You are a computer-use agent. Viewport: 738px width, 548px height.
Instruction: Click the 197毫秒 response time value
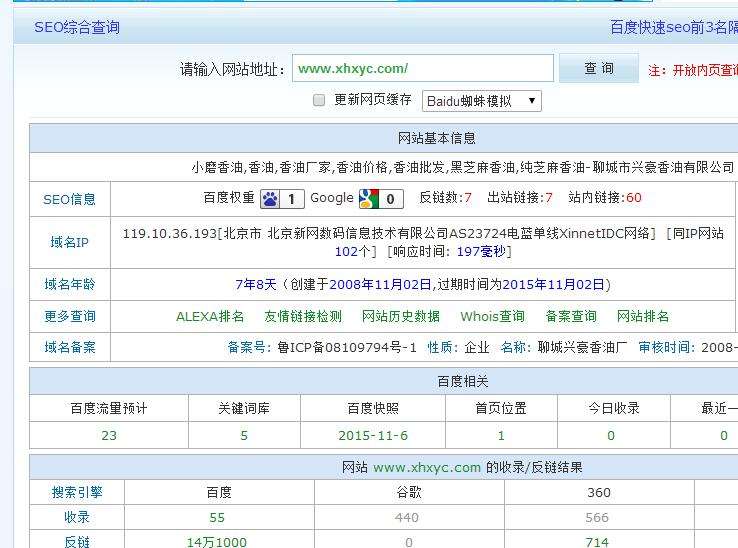[x=481, y=251]
